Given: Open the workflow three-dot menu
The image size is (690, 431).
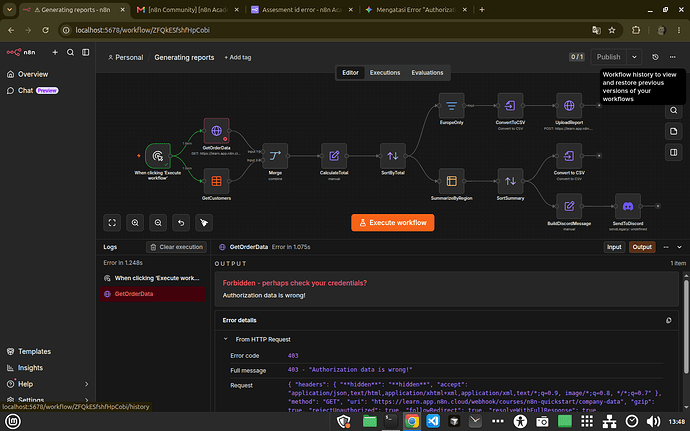Looking at the screenshot, I should [x=672, y=57].
